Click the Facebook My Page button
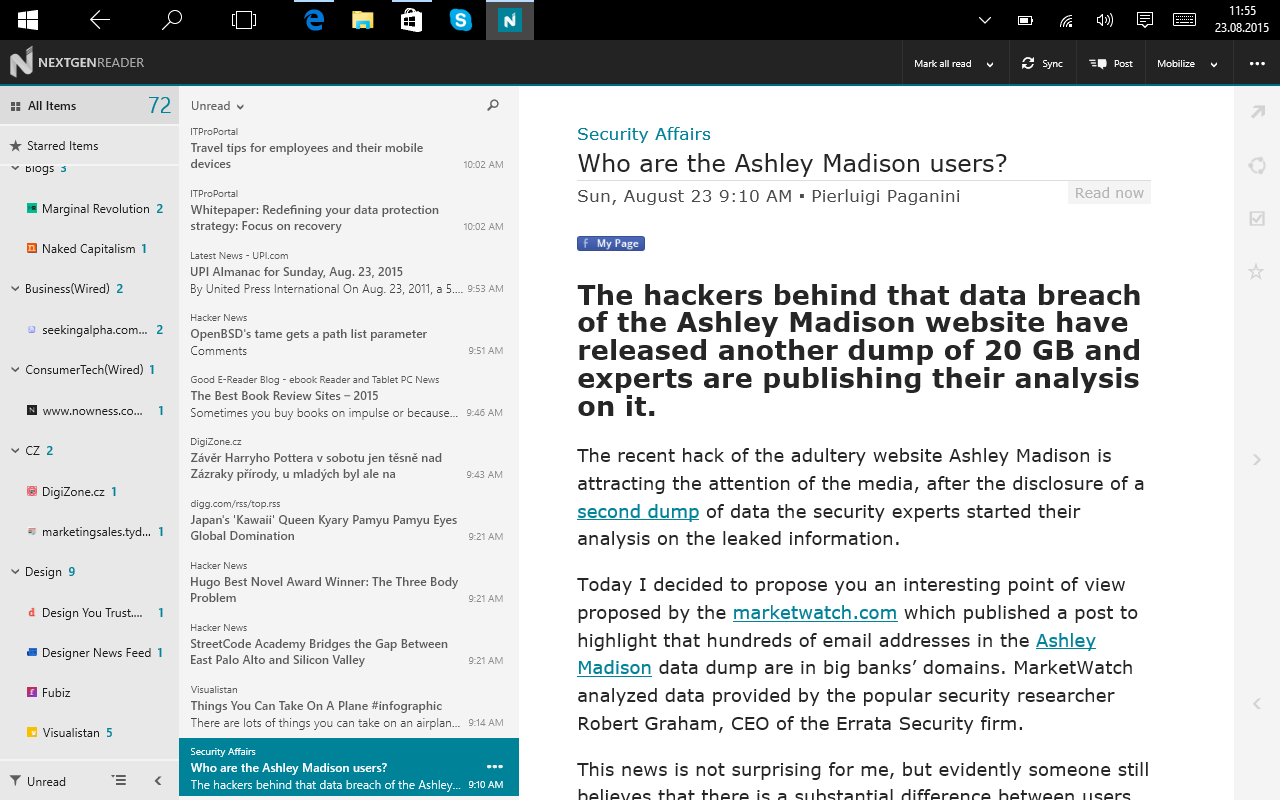The image size is (1280, 800). coord(611,243)
